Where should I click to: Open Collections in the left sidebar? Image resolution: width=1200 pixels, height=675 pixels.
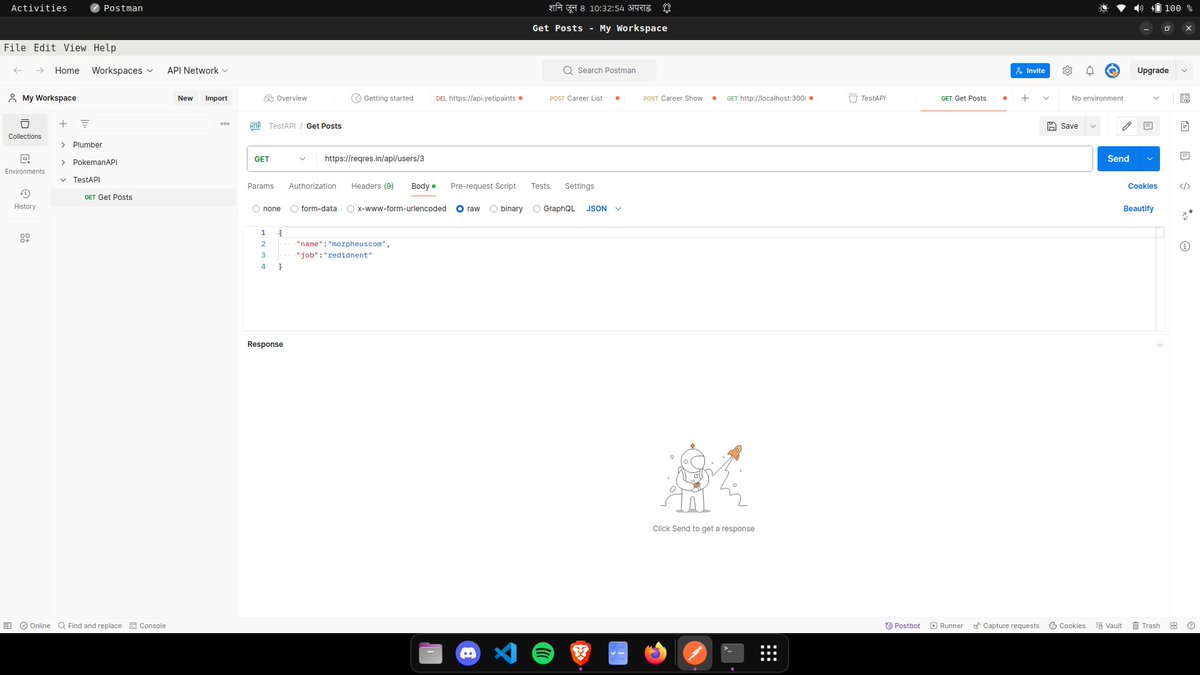(x=25, y=127)
